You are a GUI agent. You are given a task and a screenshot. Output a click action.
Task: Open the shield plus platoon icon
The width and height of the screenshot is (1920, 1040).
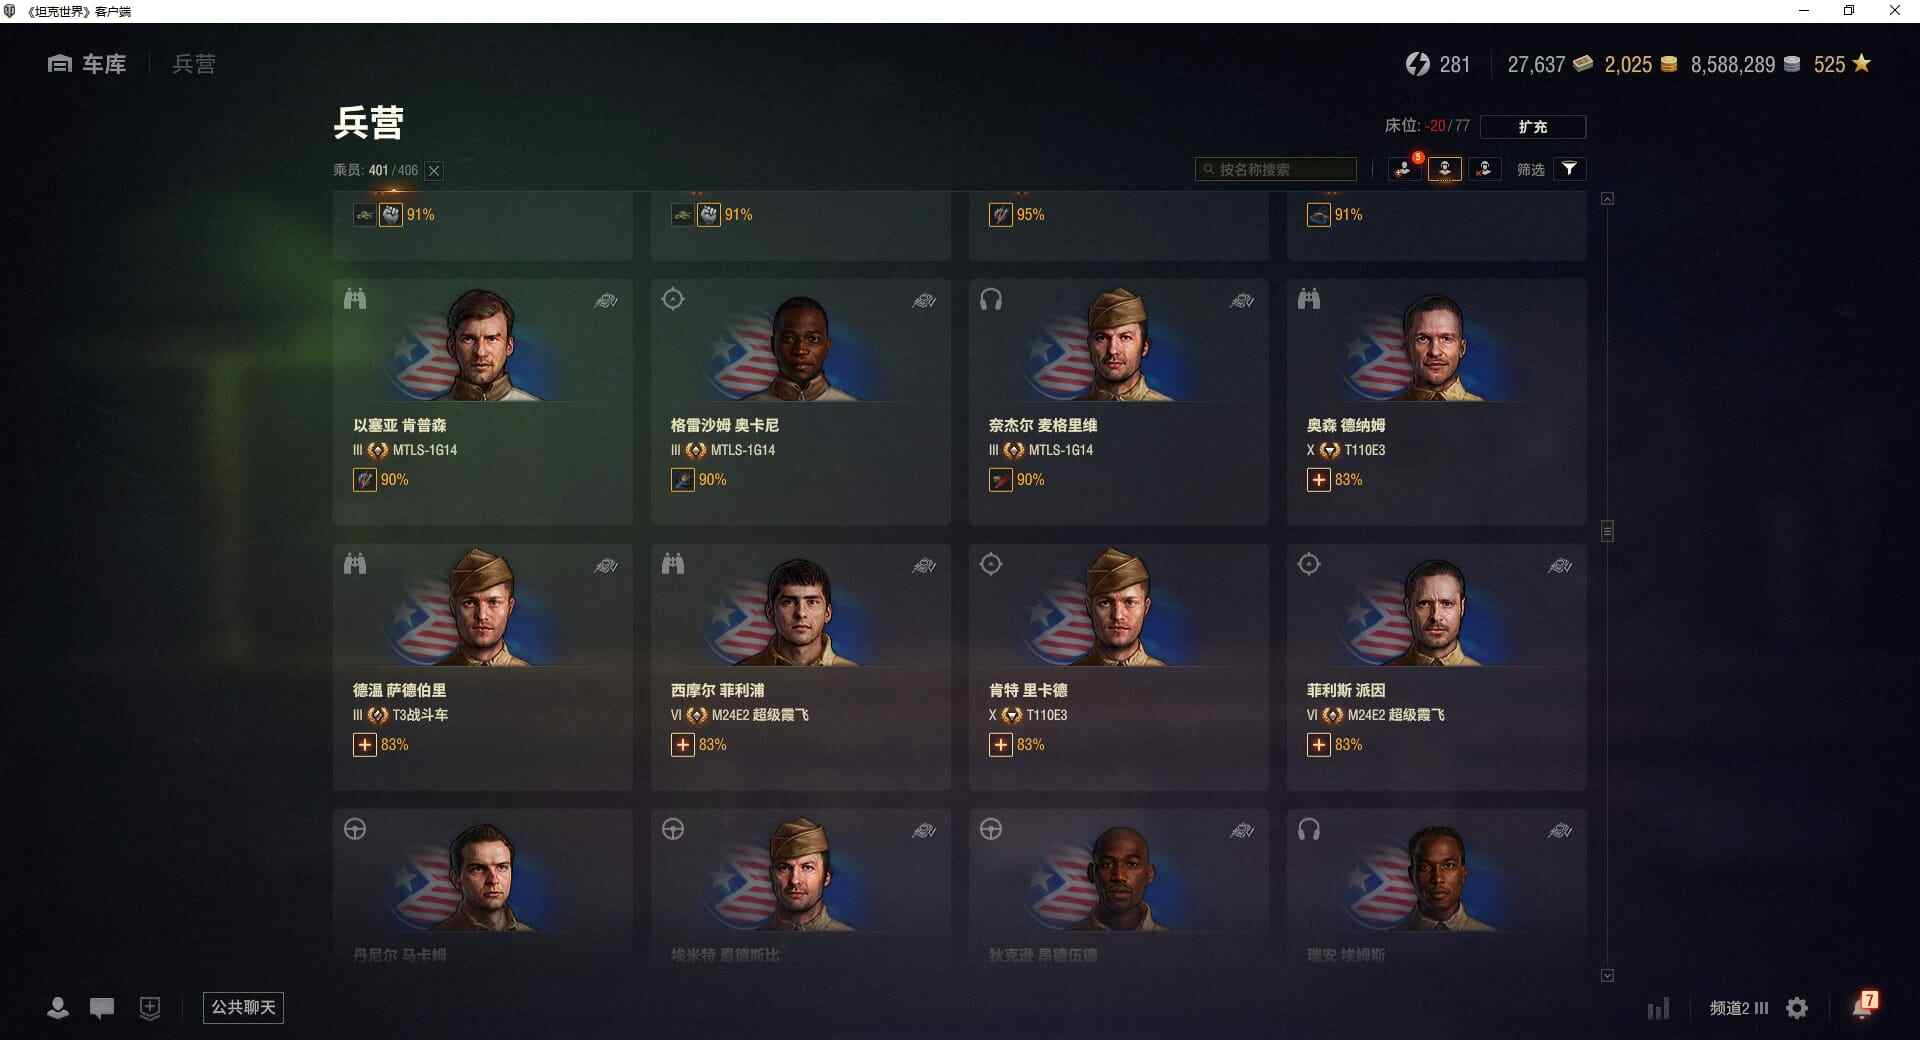[150, 1008]
